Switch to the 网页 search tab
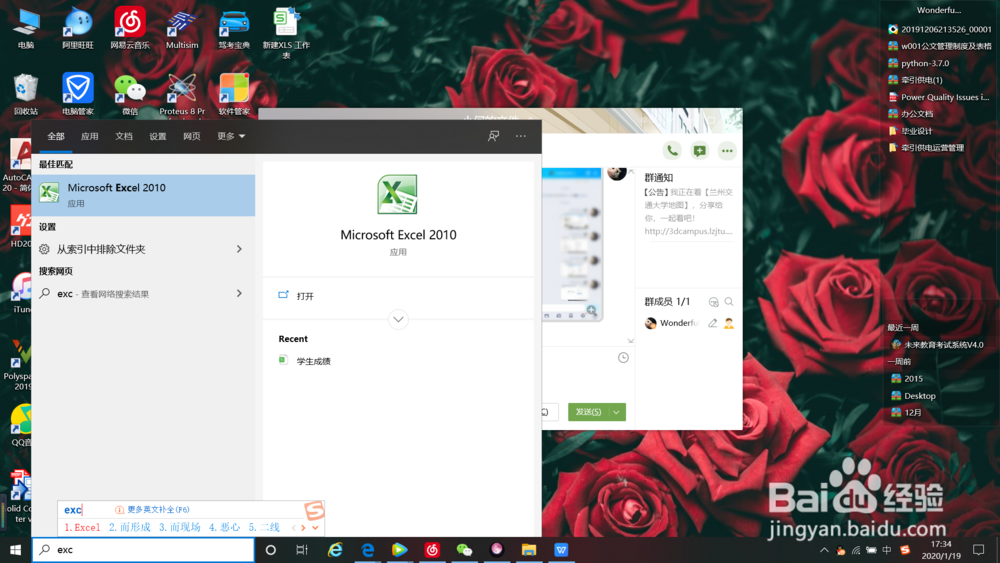This screenshot has width=1000, height=563. click(x=191, y=136)
